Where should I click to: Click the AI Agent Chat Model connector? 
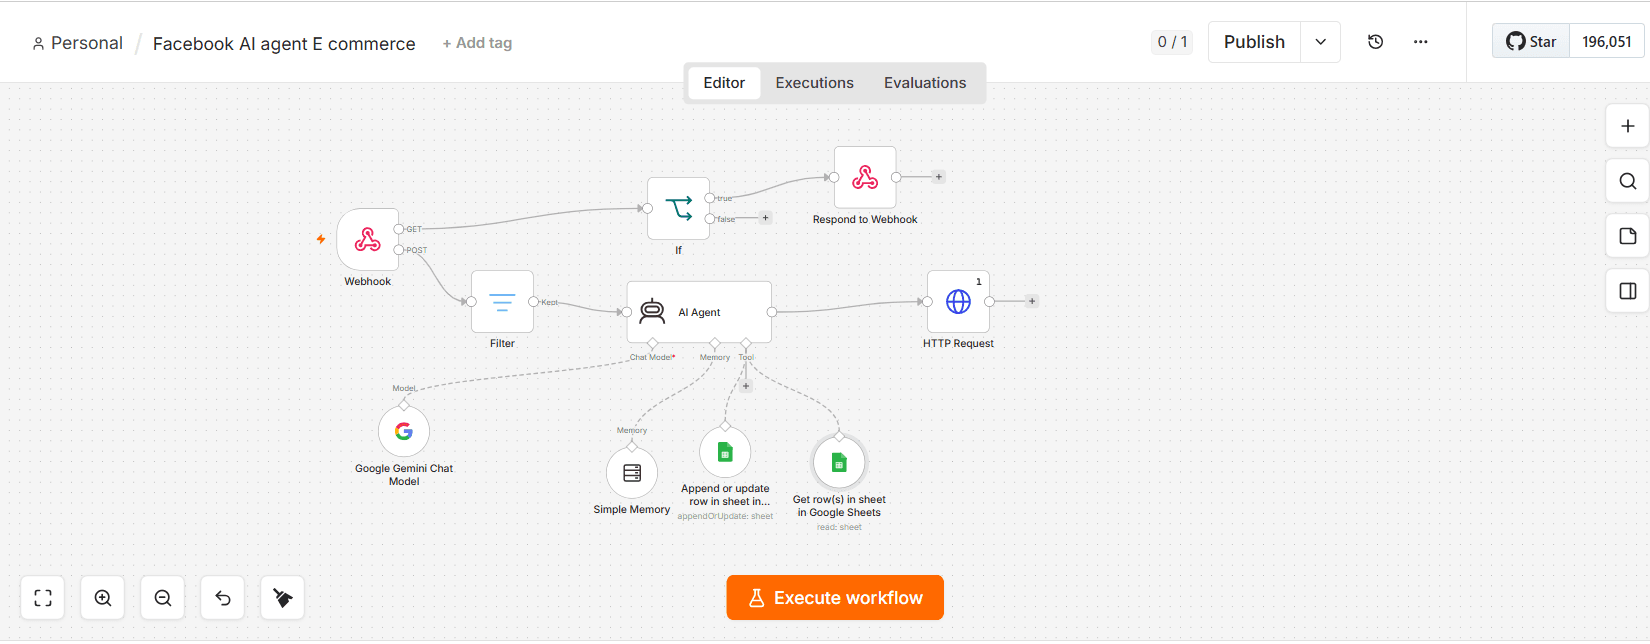click(652, 344)
